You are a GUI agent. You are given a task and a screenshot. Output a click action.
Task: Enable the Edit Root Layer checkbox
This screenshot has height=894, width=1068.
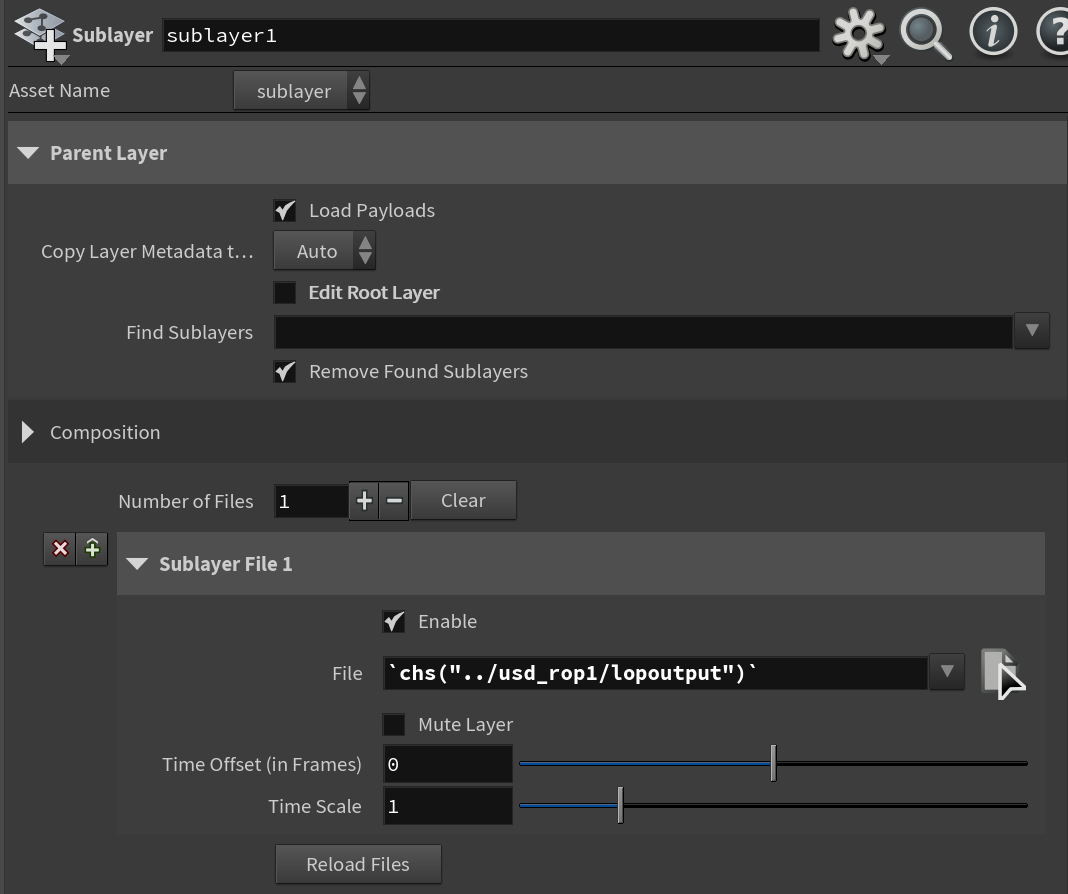(x=285, y=293)
